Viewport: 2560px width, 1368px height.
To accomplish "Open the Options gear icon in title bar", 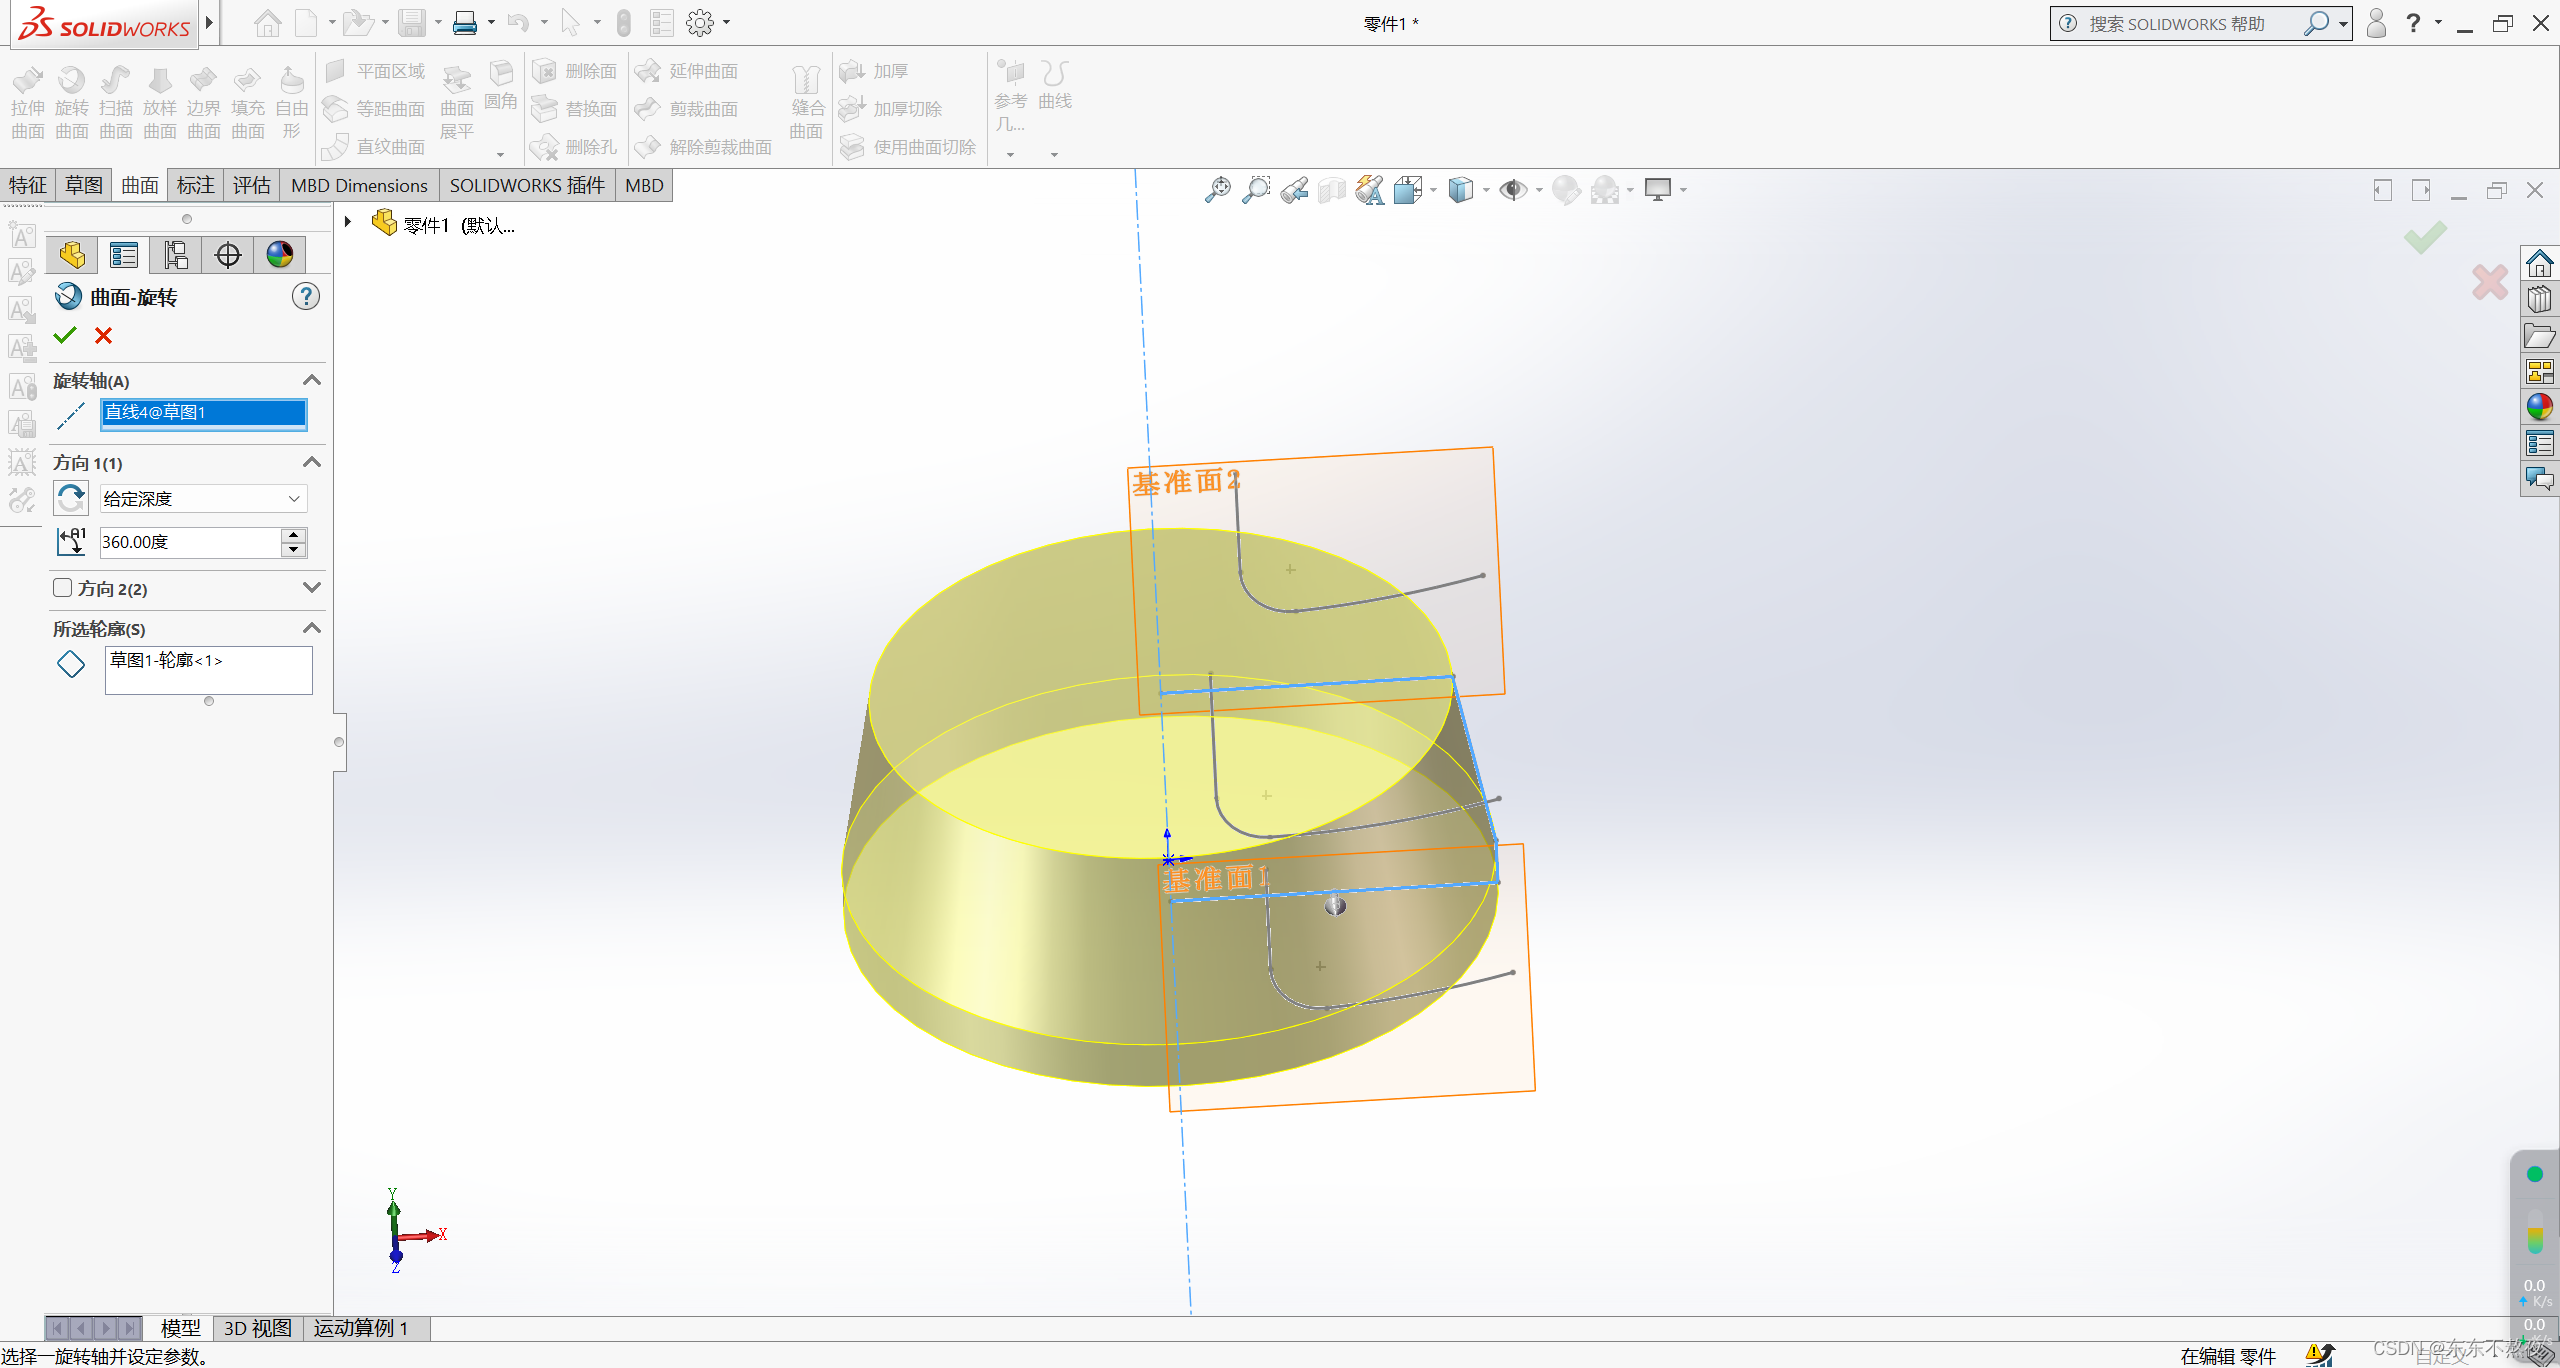I will (700, 22).
